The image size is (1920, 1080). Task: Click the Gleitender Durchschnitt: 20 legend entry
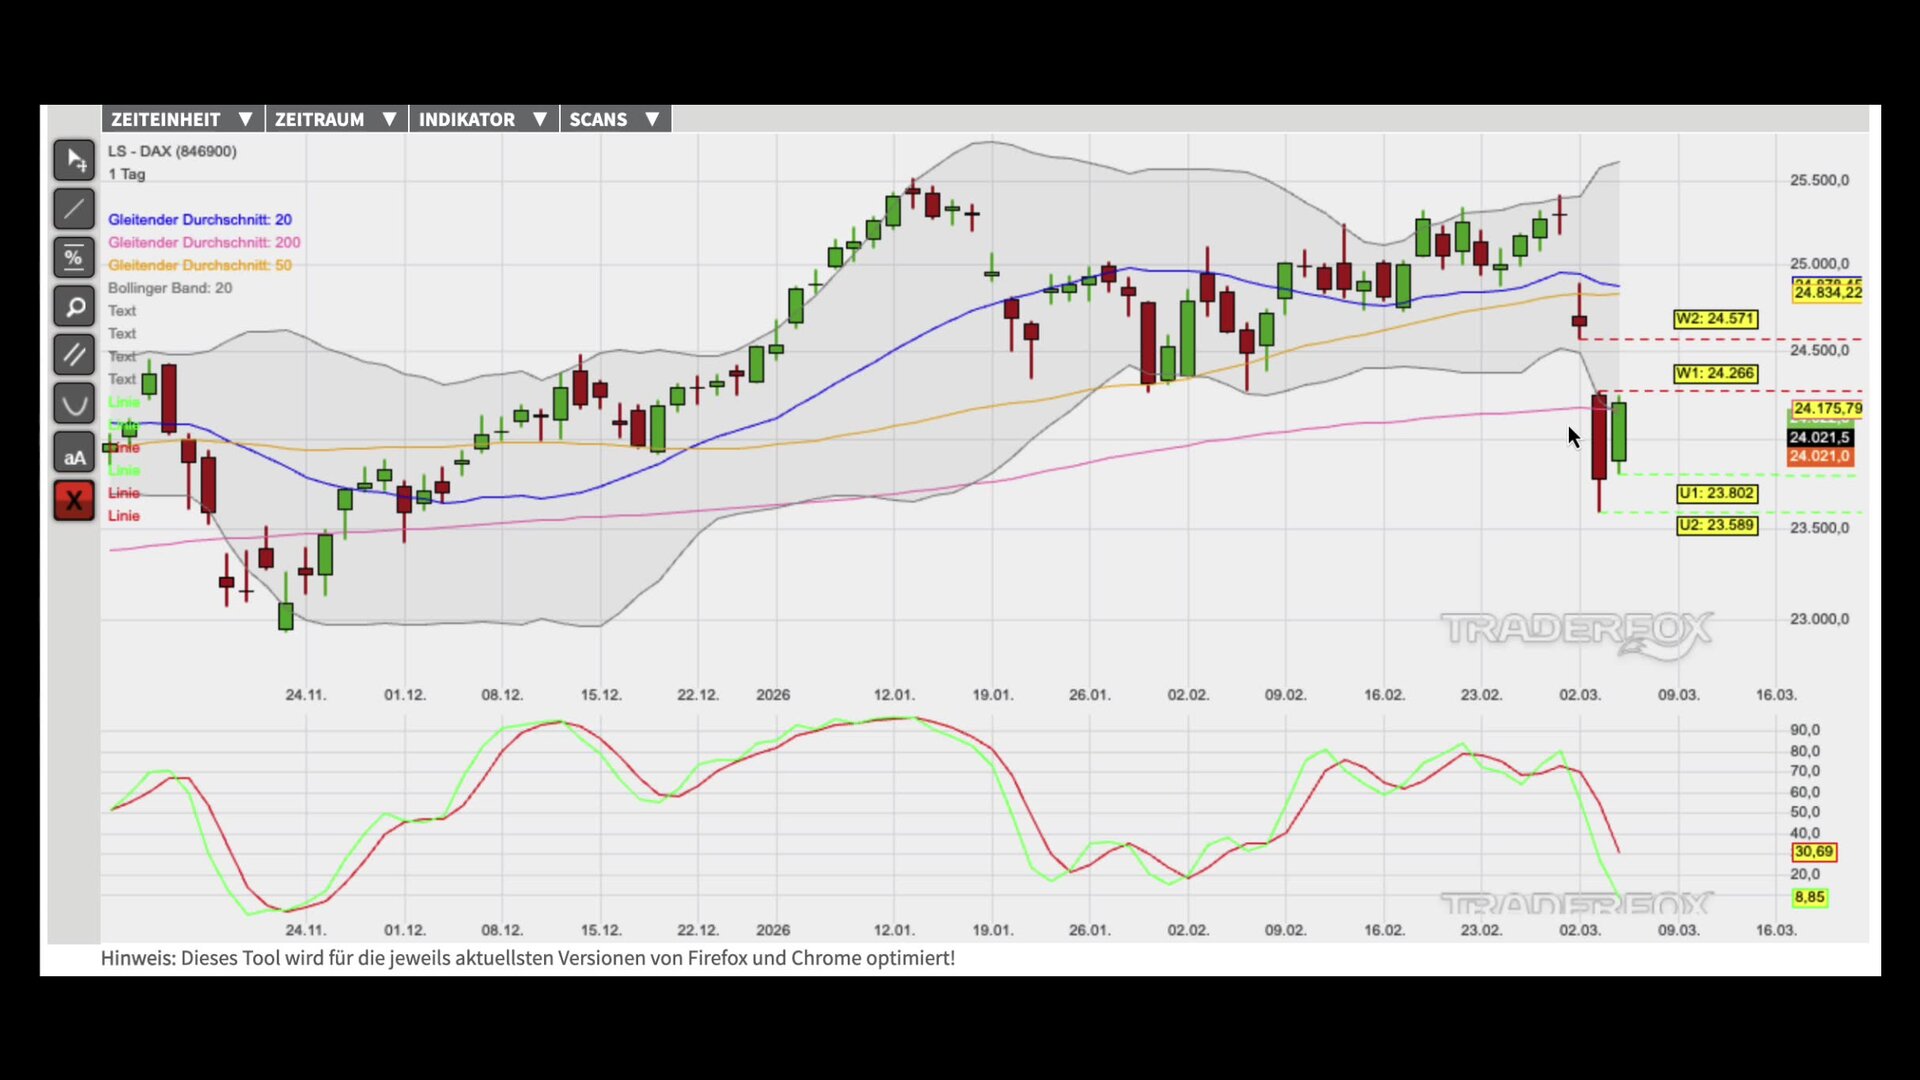coord(200,219)
